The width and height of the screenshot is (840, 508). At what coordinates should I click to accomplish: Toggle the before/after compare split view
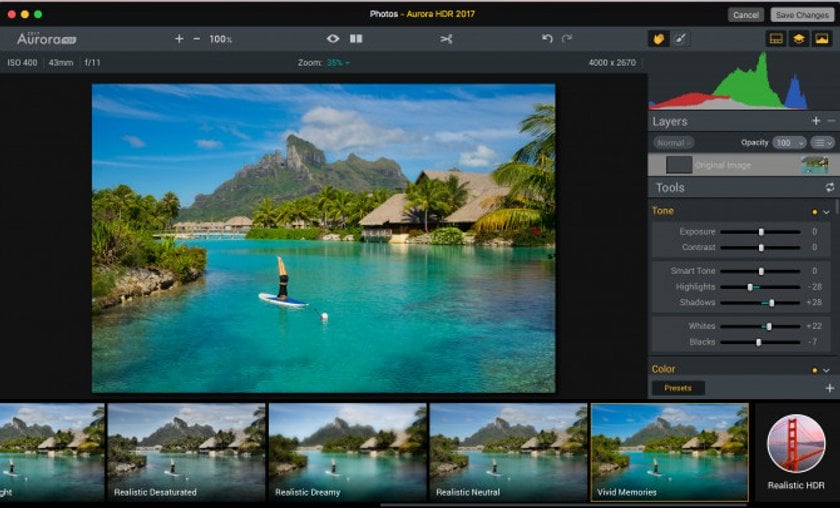click(356, 39)
